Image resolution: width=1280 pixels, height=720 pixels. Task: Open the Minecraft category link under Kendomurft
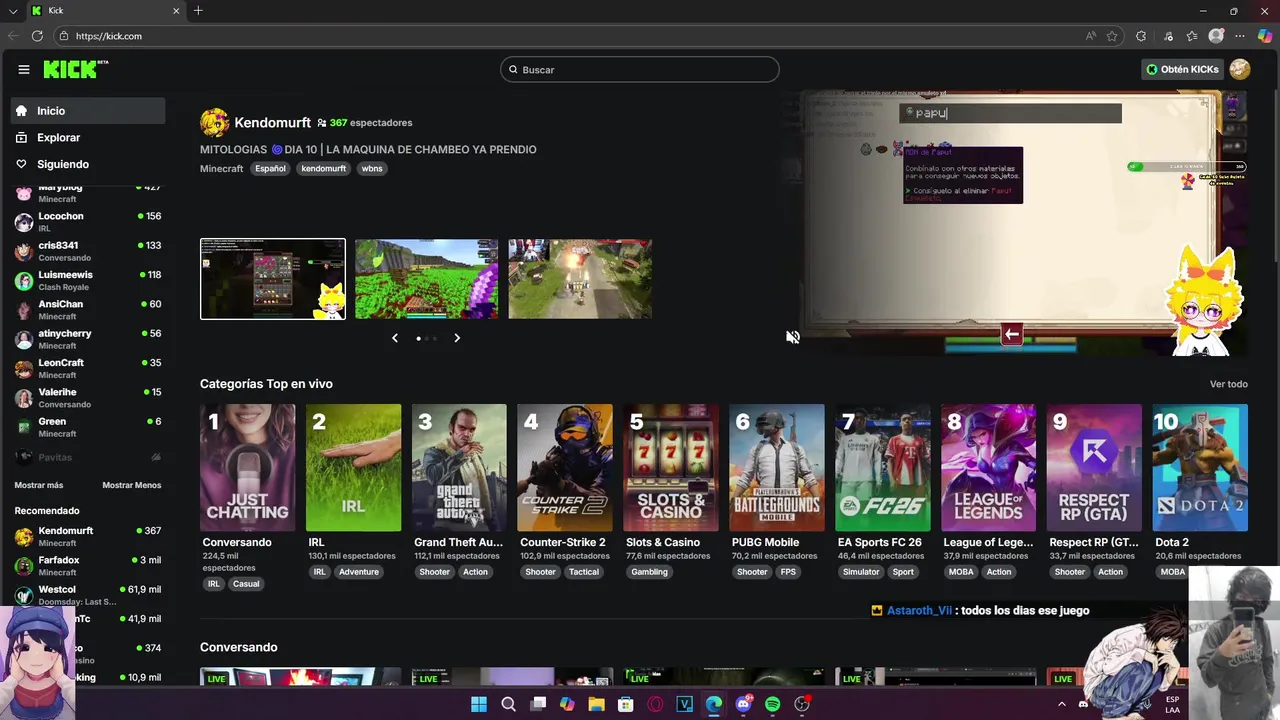coord(221,168)
